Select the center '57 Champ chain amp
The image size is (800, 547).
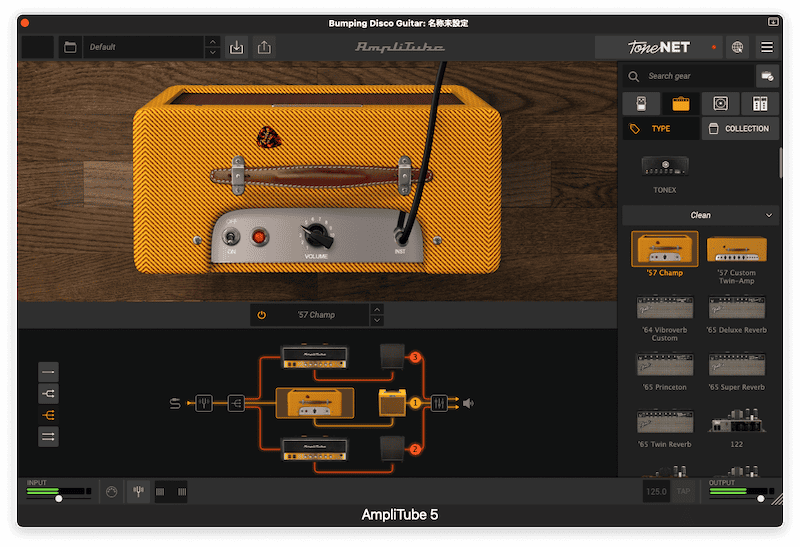click(x=315, y=403)
